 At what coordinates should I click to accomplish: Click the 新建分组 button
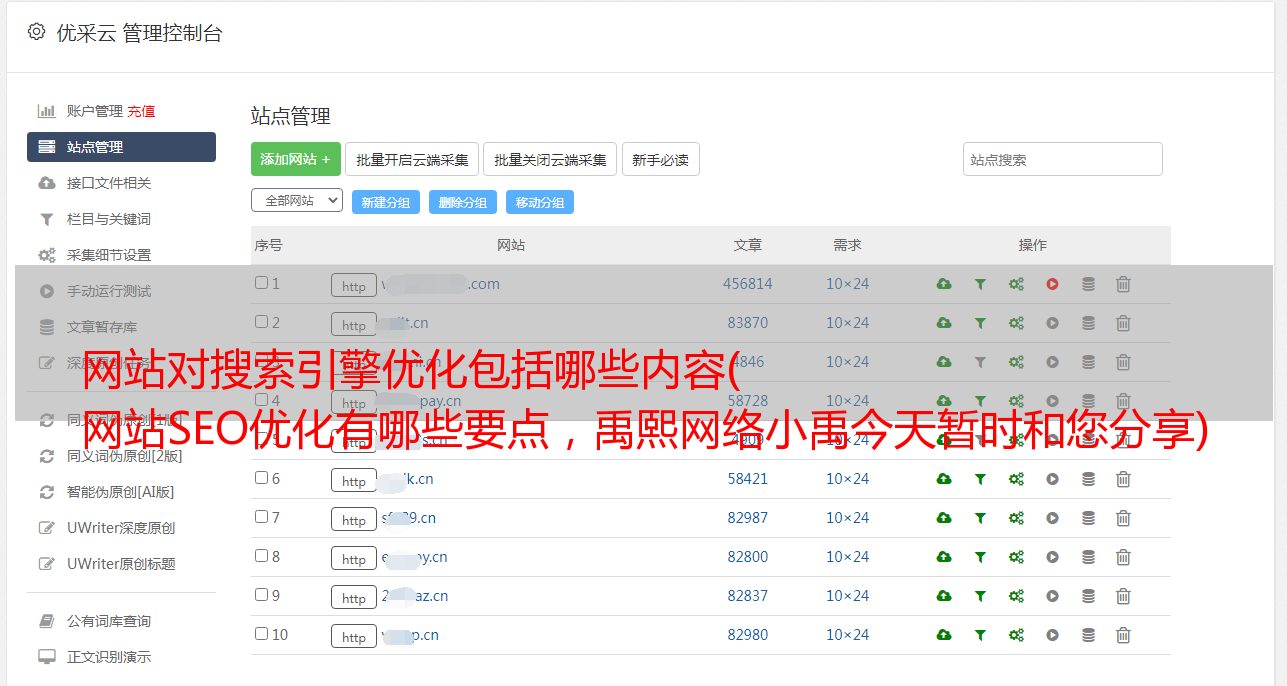coord(385,202)
